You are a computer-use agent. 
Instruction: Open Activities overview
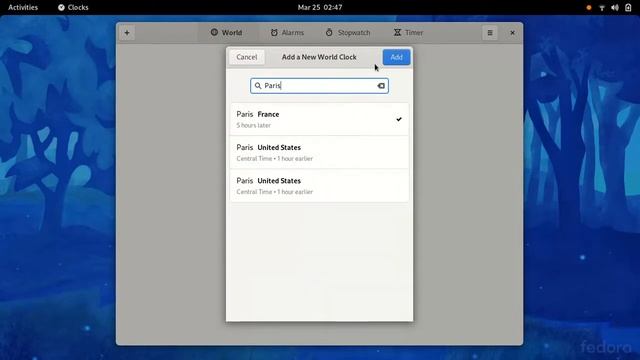pos(23,7)
